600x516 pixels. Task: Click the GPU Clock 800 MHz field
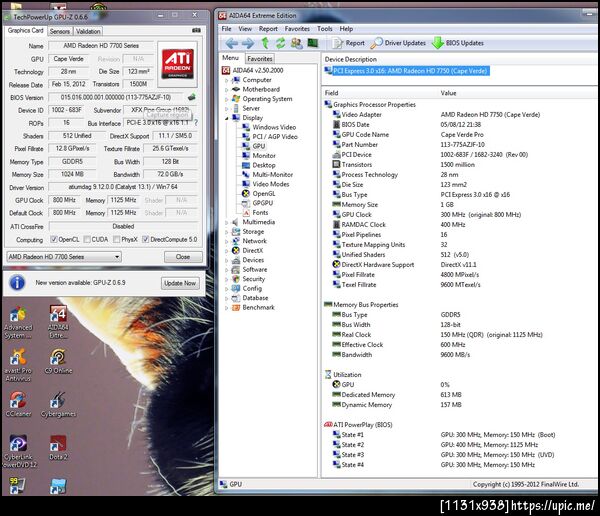tap(64, 200)
